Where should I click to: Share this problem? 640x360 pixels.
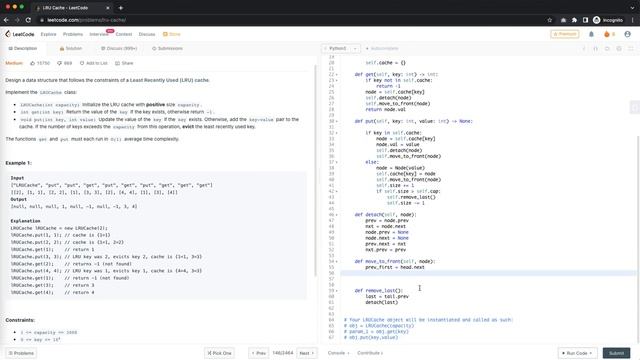pos(124,63)
